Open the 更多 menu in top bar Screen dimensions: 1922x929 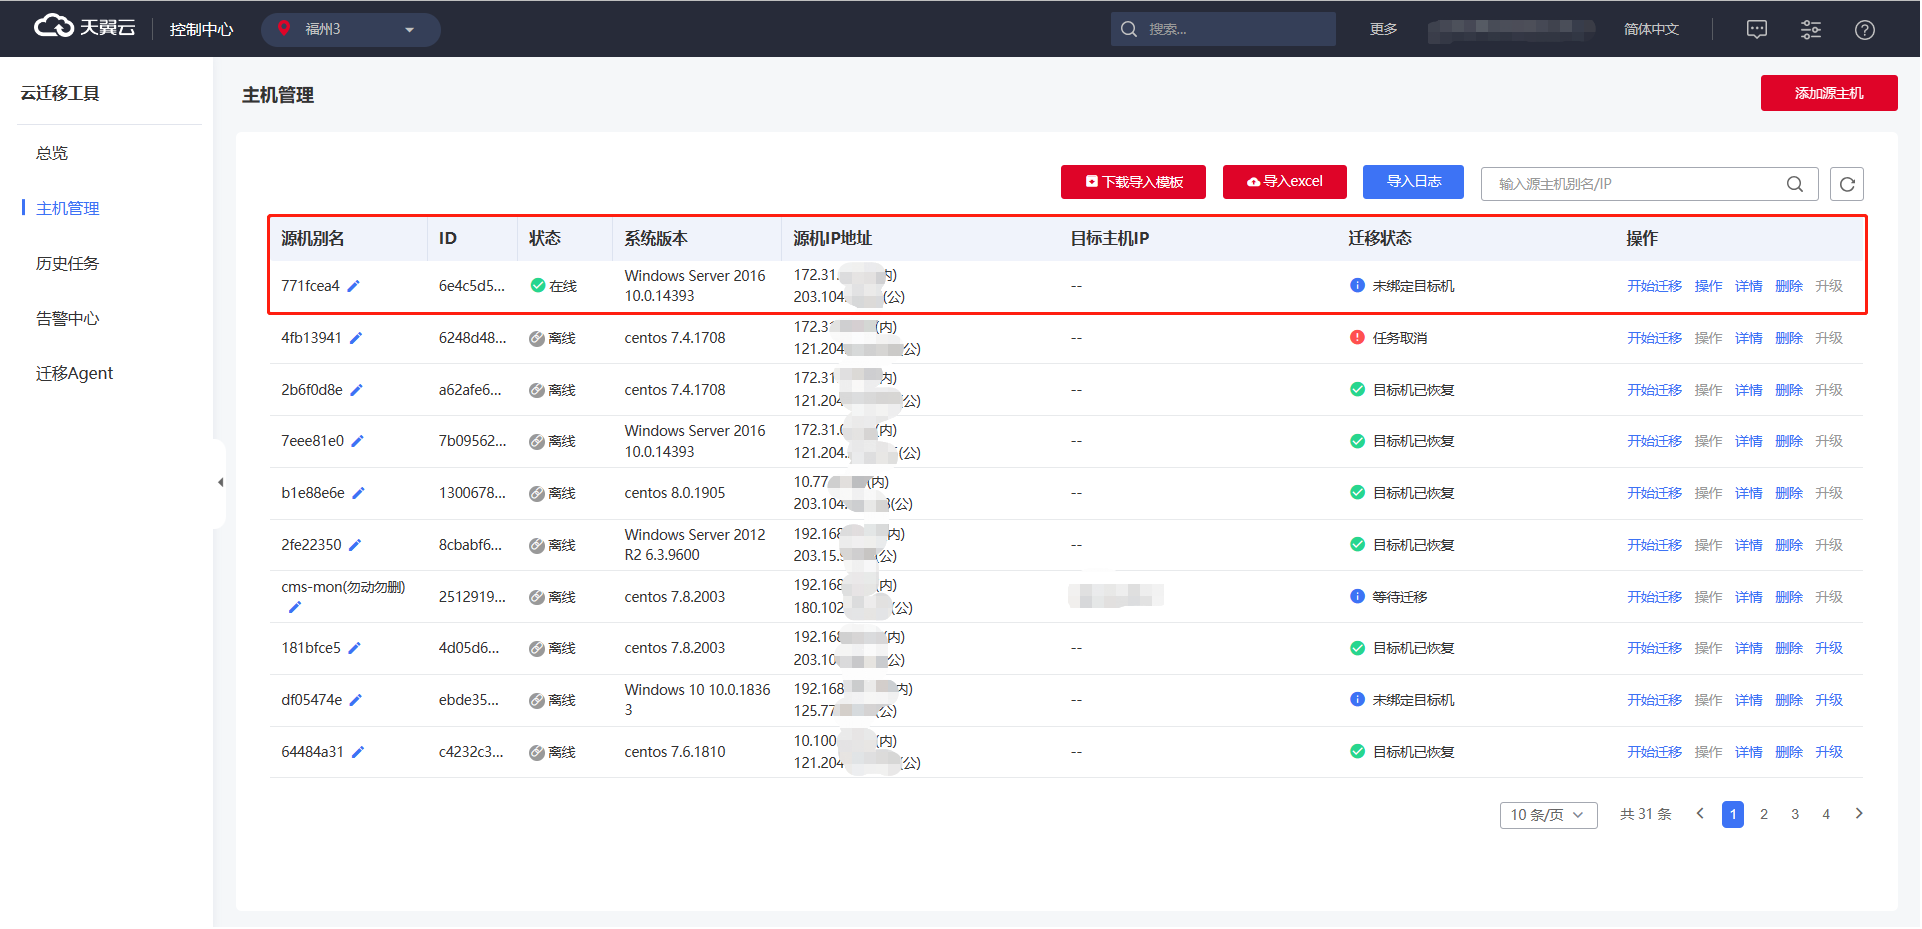pyautogui.click(x=1385, y=29)
